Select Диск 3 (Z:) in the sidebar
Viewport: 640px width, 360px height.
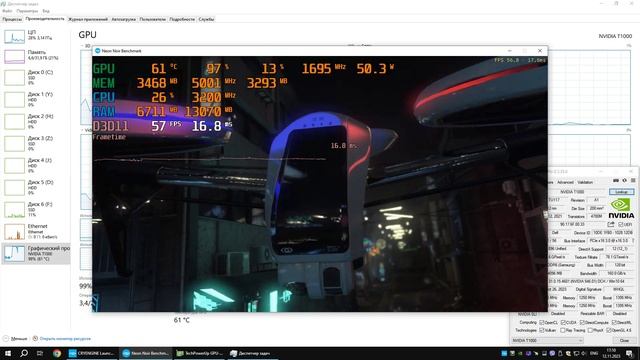coord(36,144)
